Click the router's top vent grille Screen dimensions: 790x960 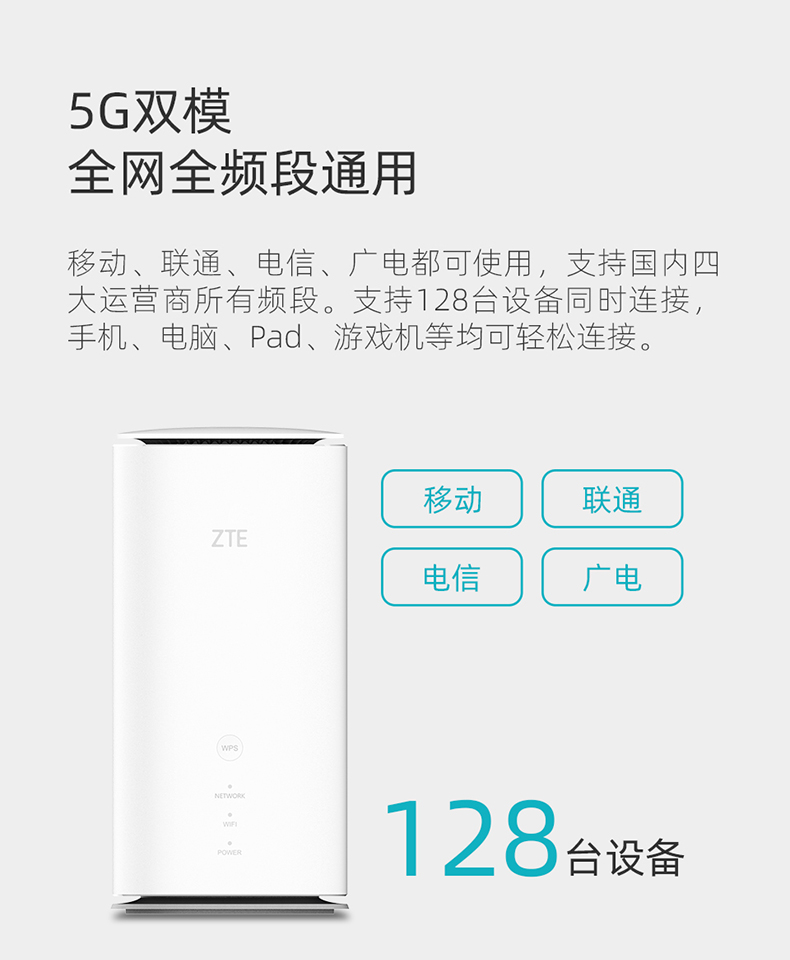tap(230, 441)
